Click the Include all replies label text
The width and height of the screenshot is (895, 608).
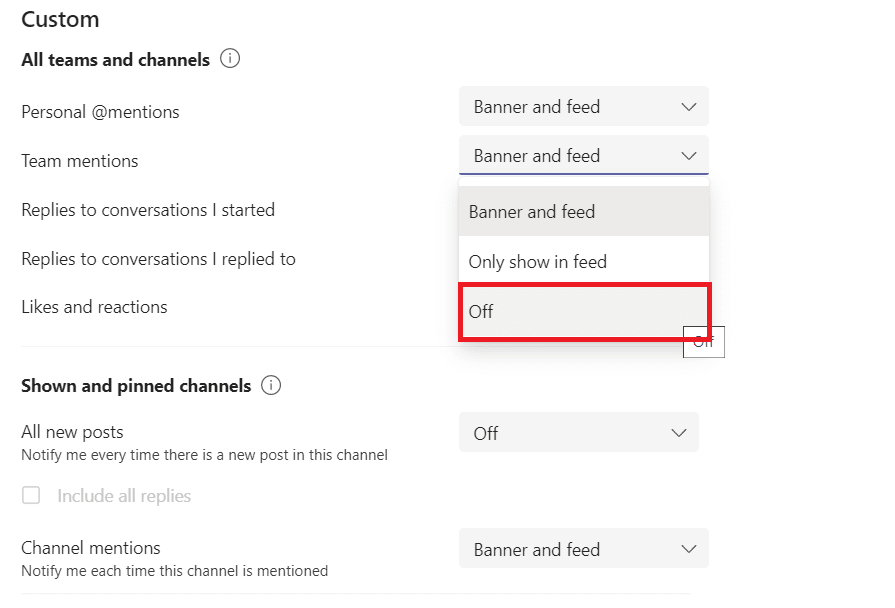pos(124,495)
